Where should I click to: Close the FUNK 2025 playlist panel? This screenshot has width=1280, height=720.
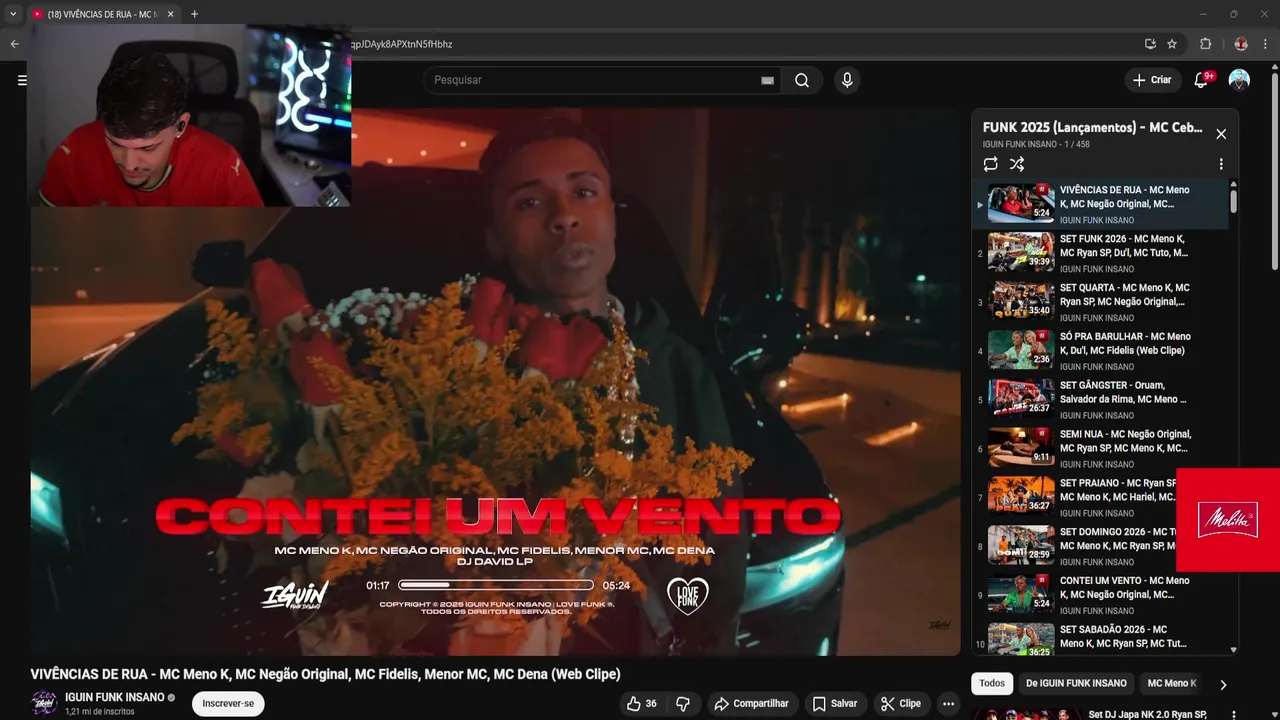1221,134
